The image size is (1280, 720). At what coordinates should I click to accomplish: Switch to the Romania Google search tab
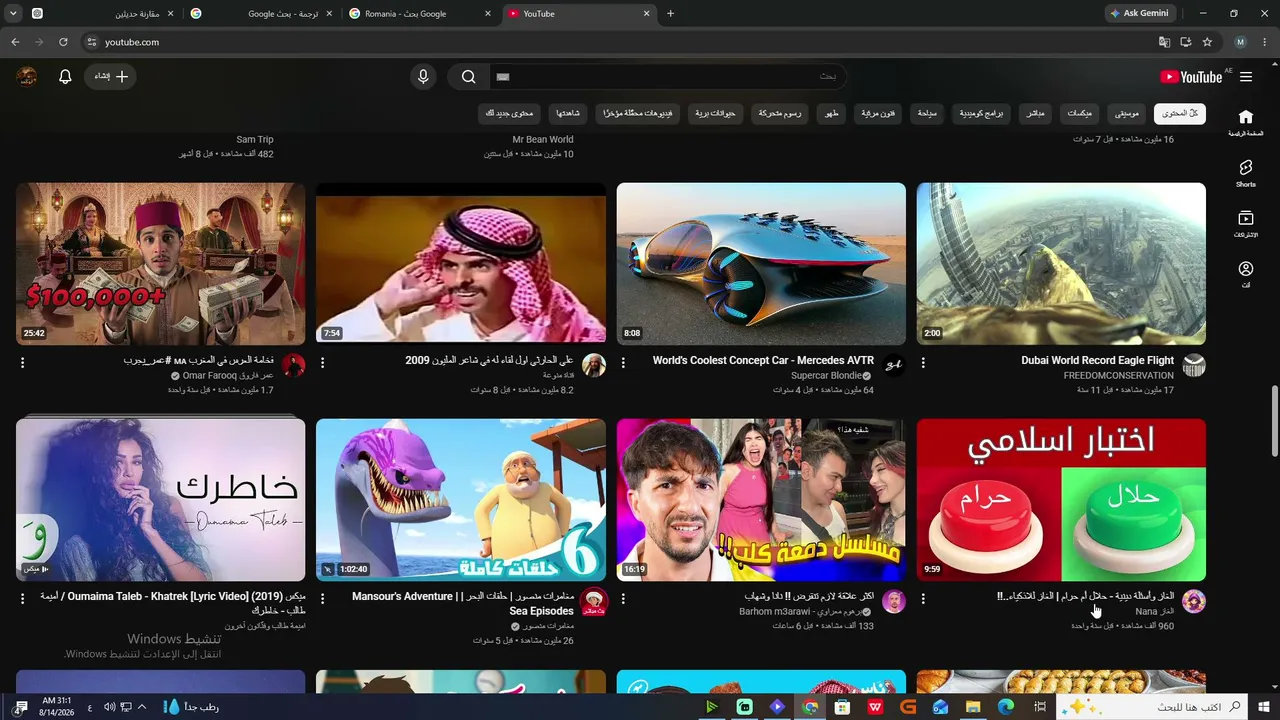point(420,14)
